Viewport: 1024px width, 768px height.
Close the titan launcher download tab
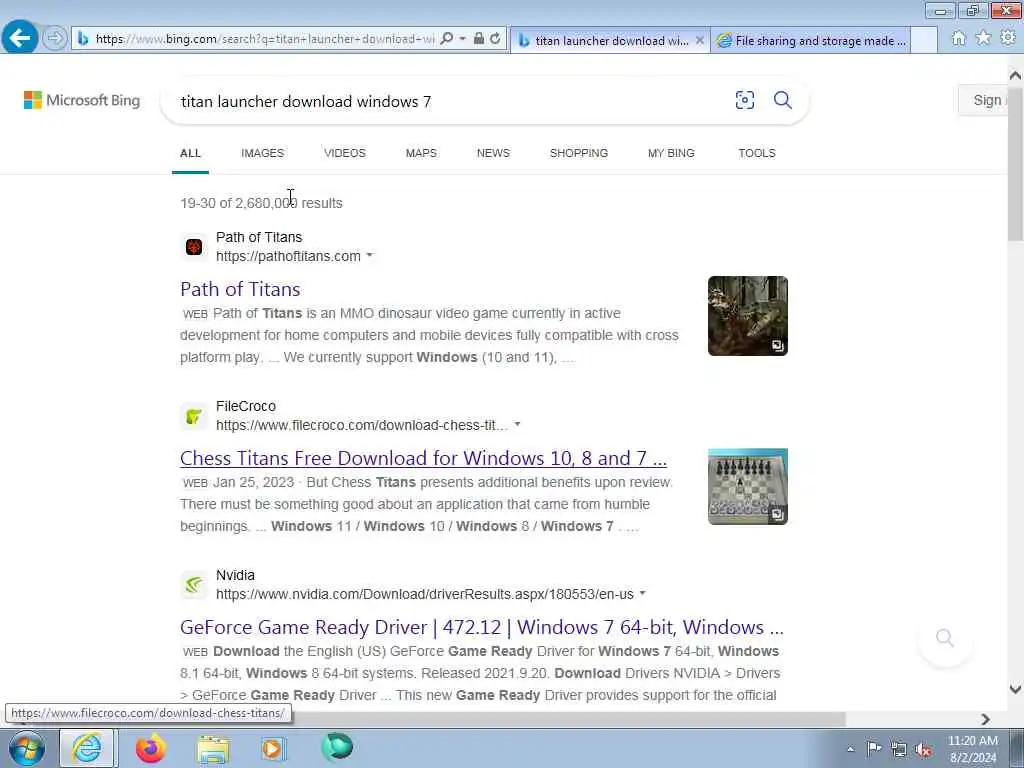click(699, 40)
